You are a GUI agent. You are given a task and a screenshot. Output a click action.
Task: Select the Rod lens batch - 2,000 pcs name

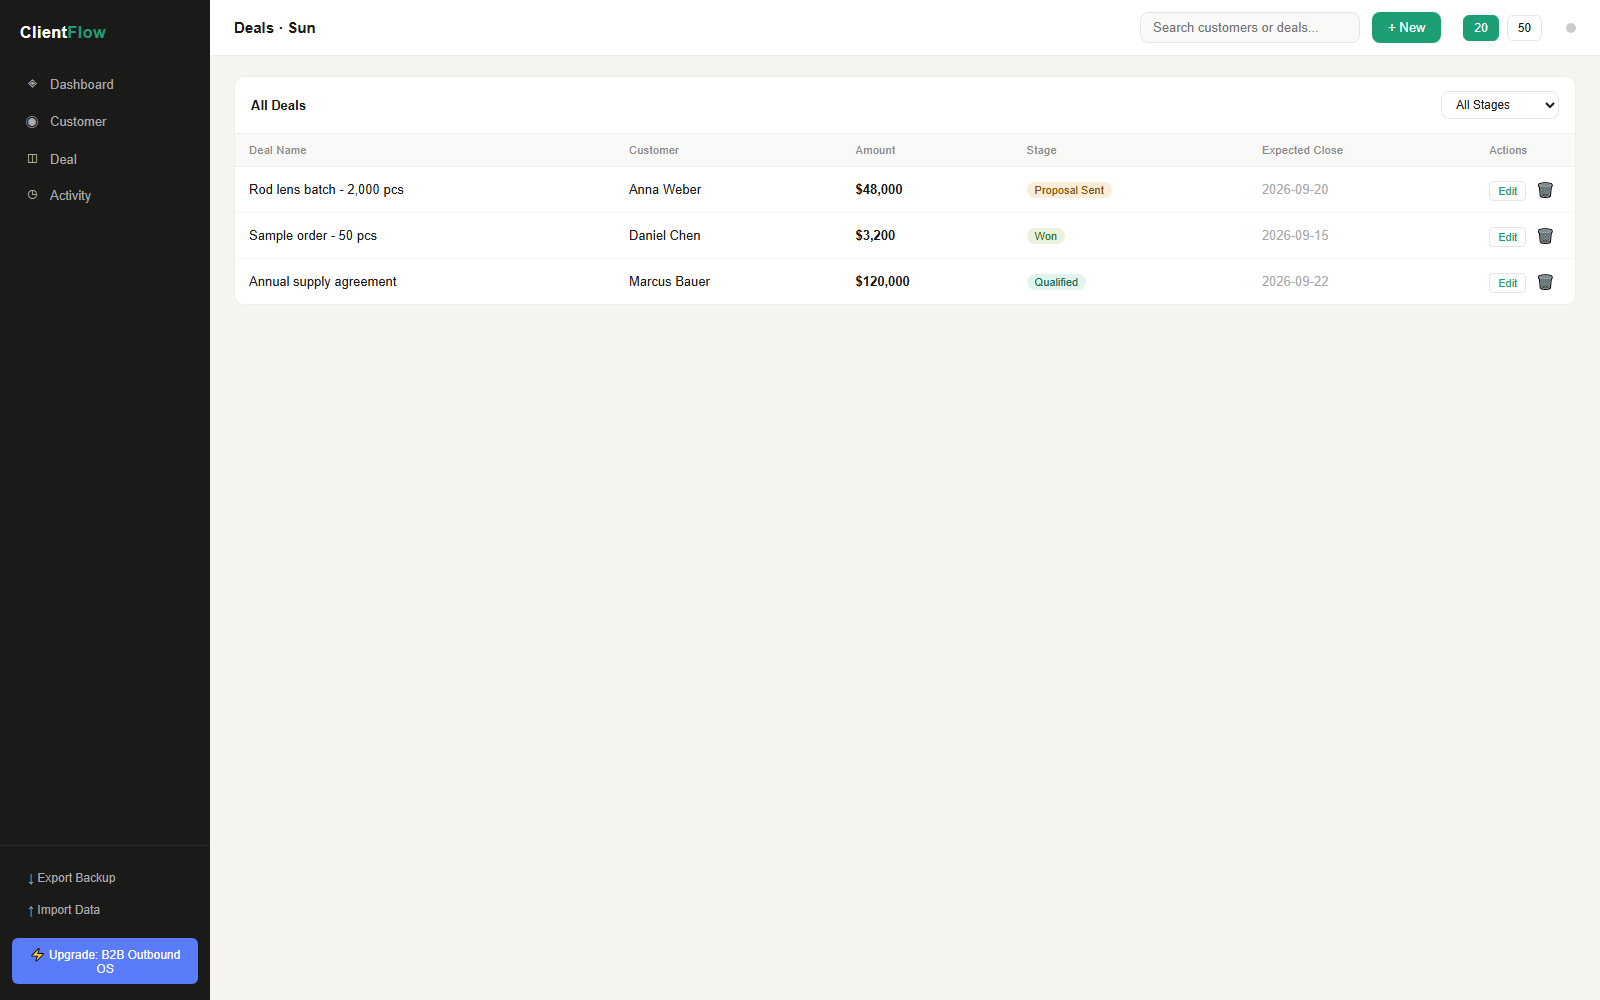click(x=326, y=189)
